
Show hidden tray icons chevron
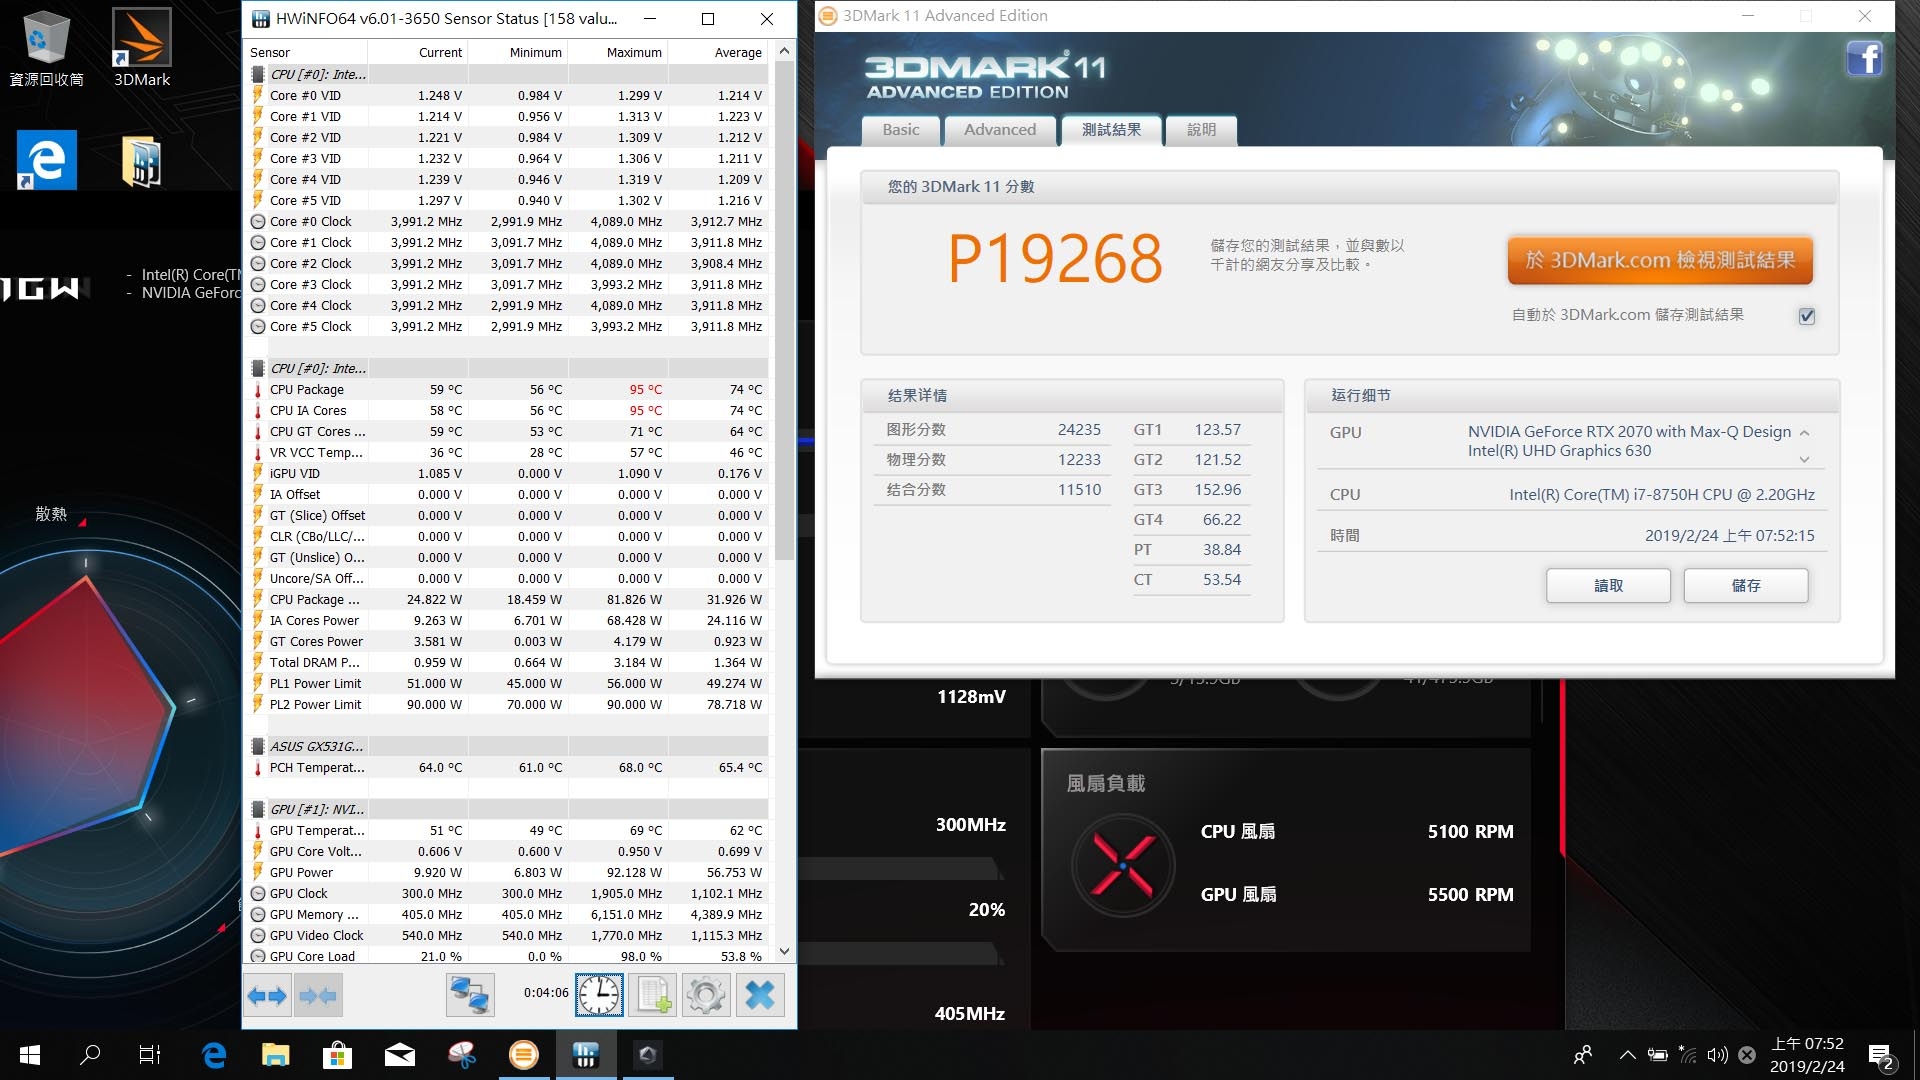click(1628, 1055)
